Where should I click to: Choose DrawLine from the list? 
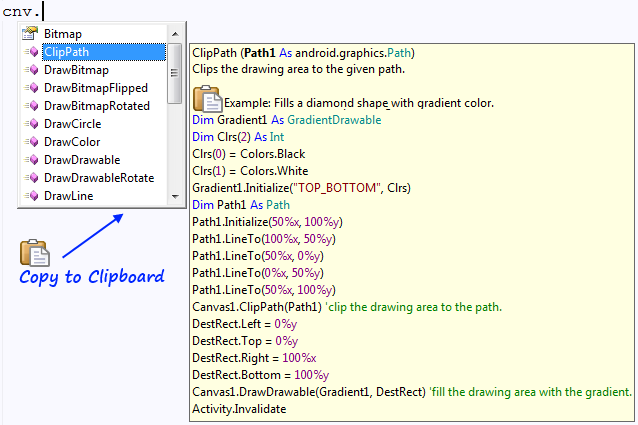(x=68, y=196)
